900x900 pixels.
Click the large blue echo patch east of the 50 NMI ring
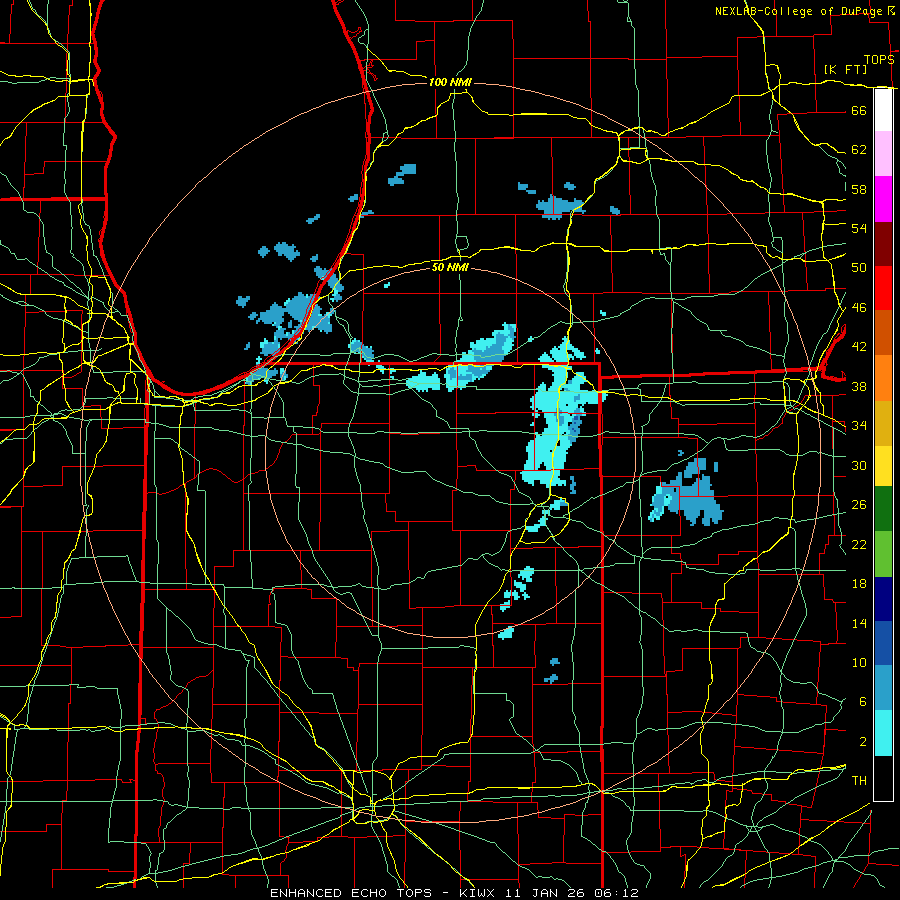click(689, 496)
